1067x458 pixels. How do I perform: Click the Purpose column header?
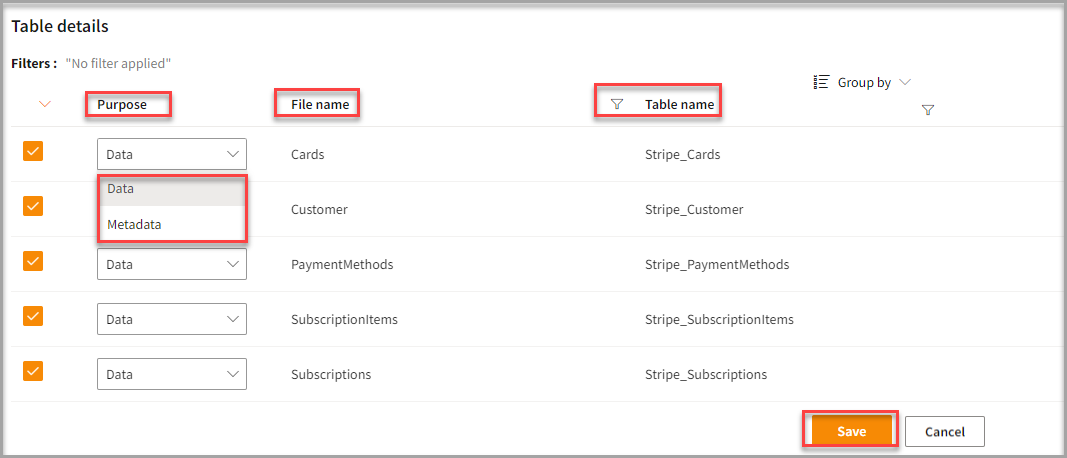pos(122,104)
